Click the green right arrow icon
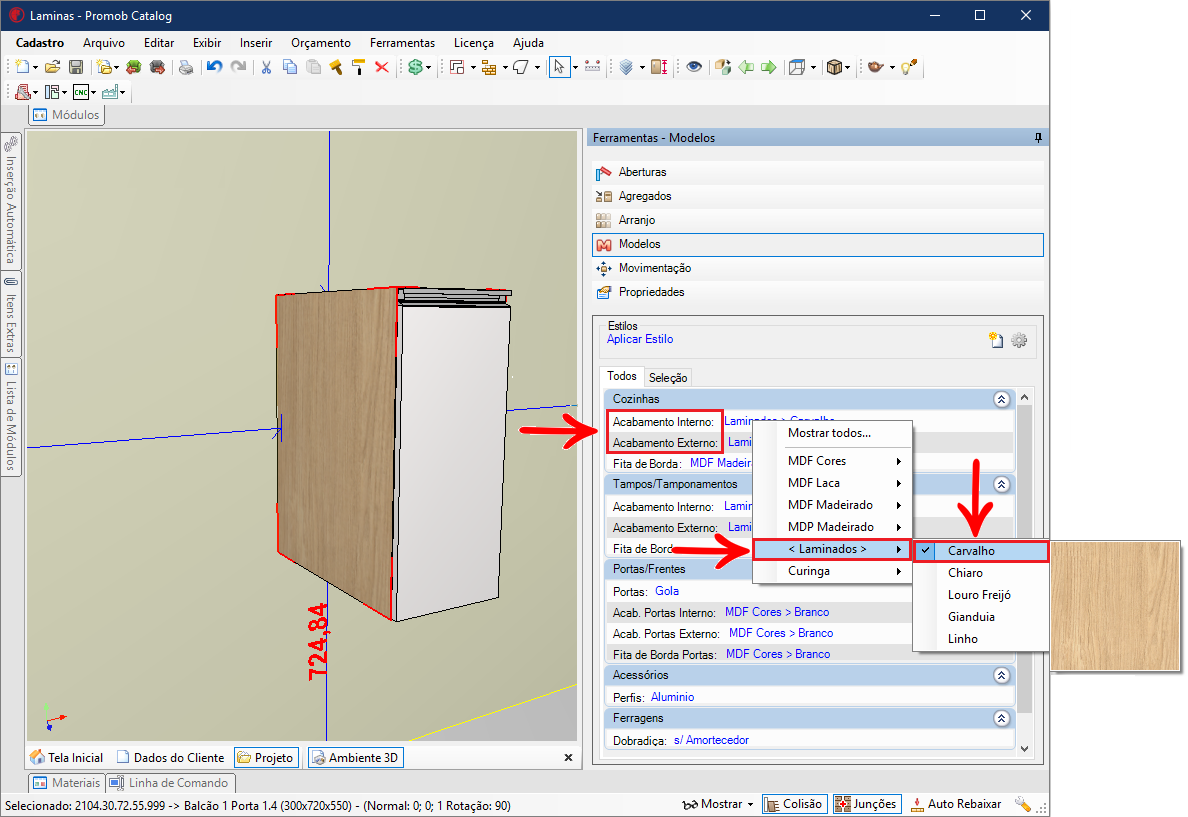The image size is (1188, 817). pos(769,67)
